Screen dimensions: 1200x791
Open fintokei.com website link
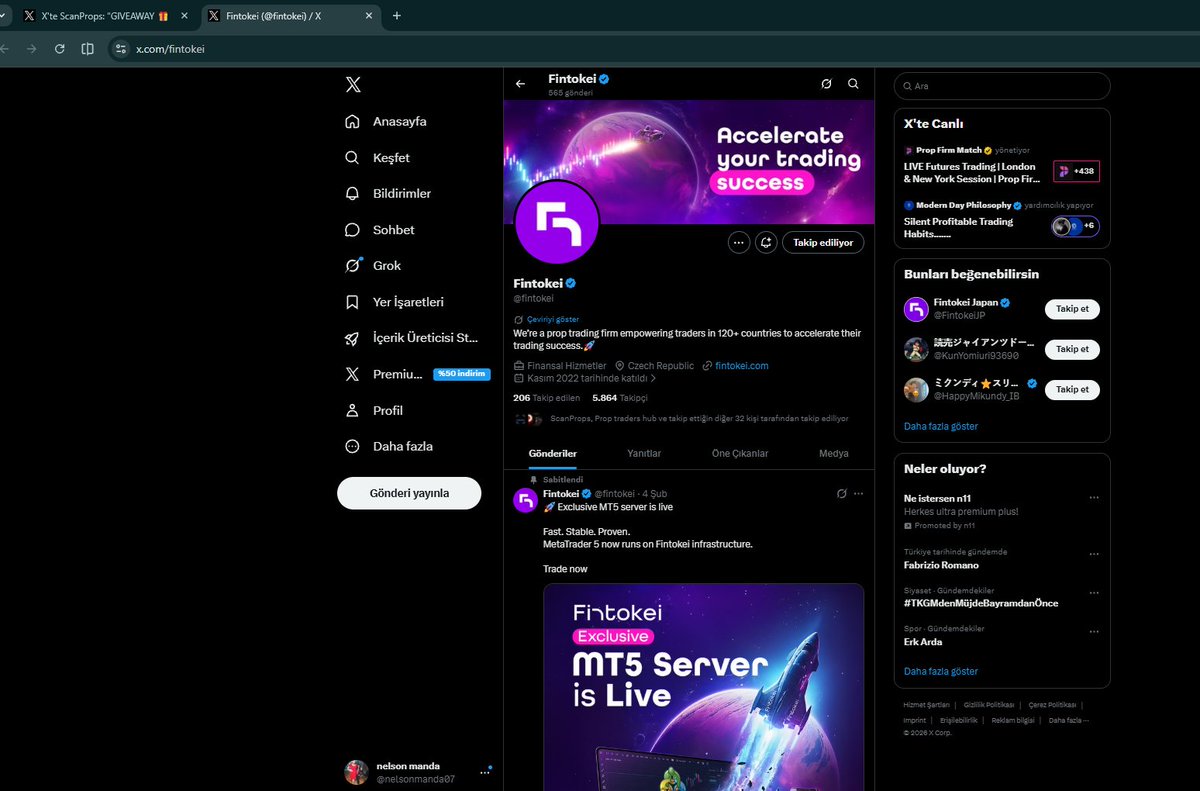[x=742, y=366]
